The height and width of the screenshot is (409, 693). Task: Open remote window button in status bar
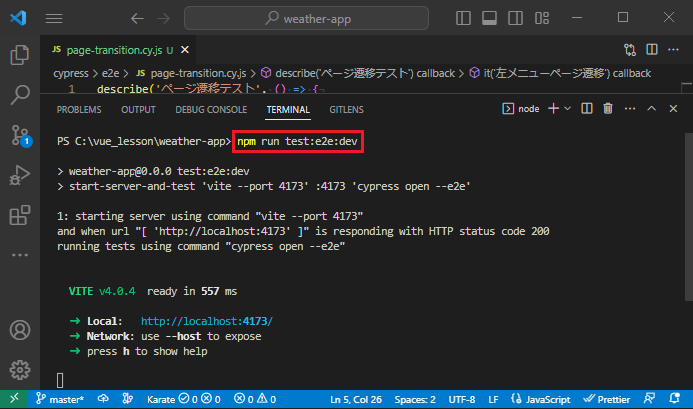point(14,399)
